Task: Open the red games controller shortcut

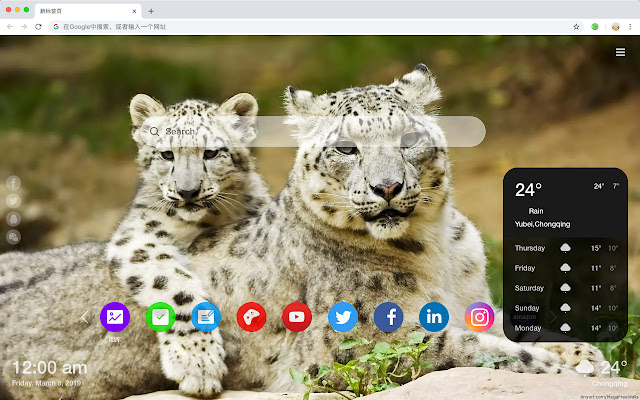Action: point(251,317)
